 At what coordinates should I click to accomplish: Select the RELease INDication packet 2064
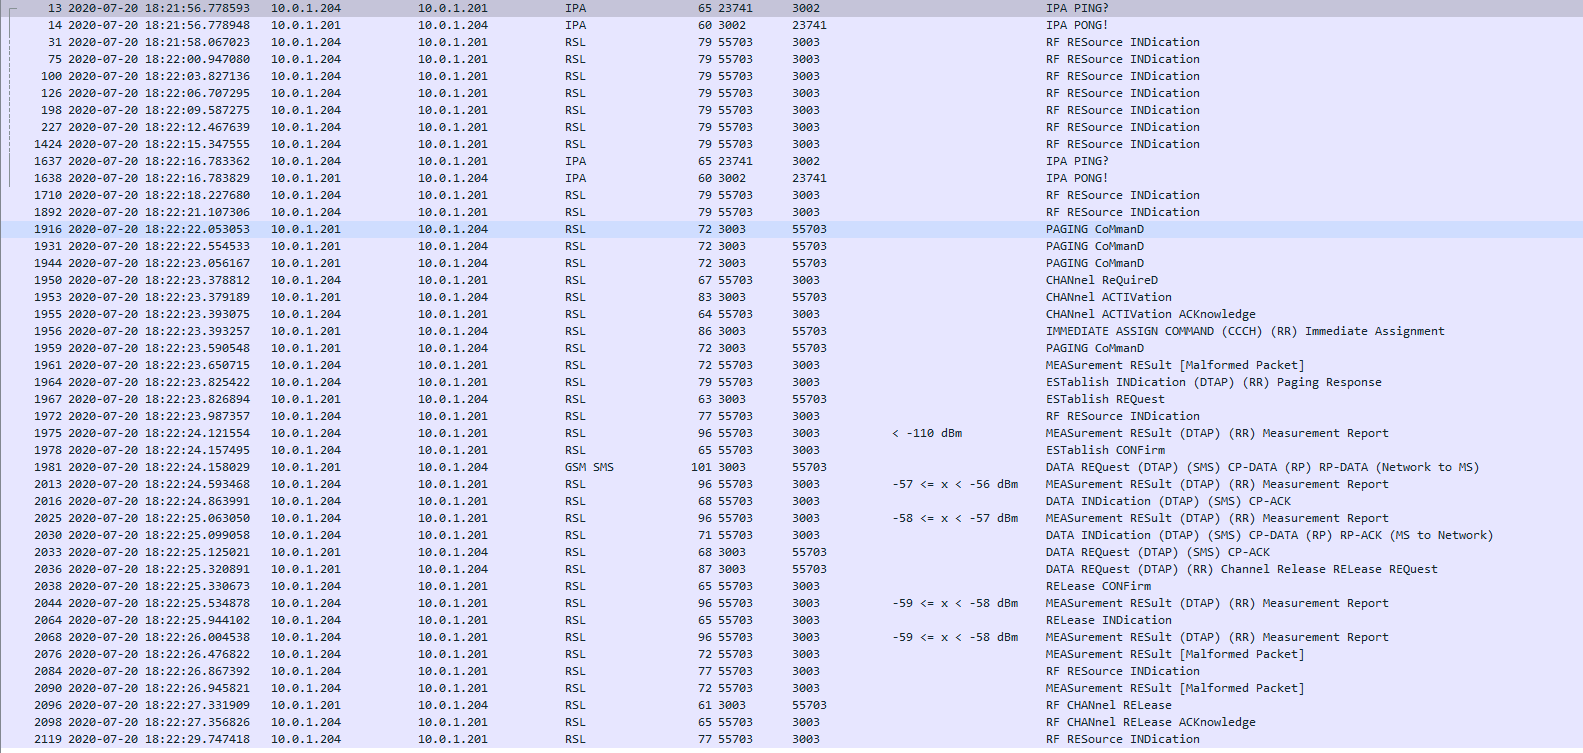1108,620
